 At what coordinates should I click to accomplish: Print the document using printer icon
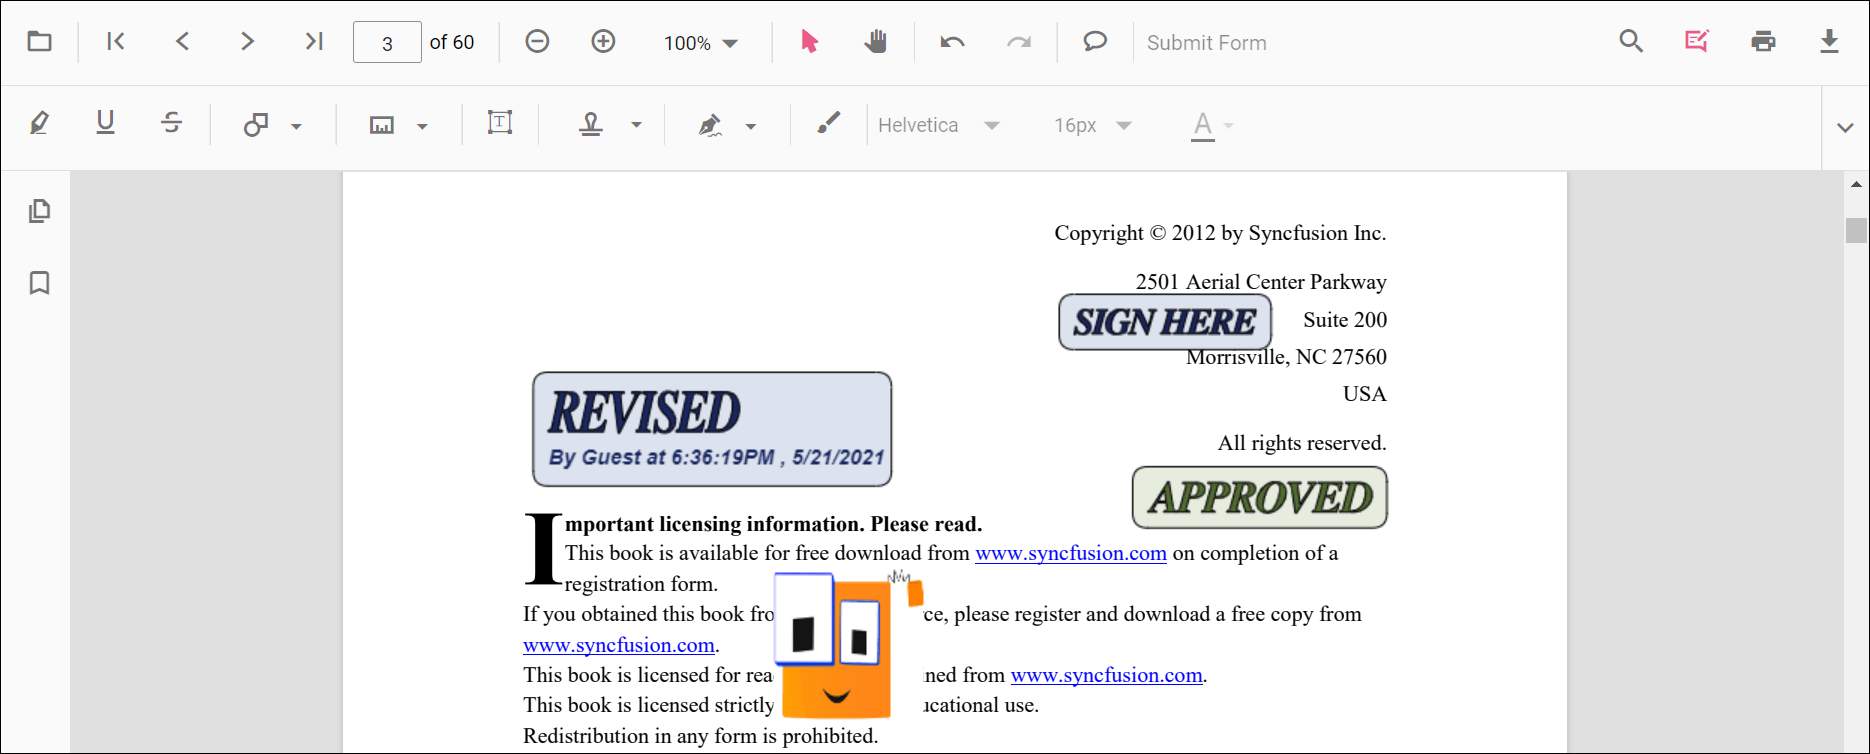pos(1763,42)
